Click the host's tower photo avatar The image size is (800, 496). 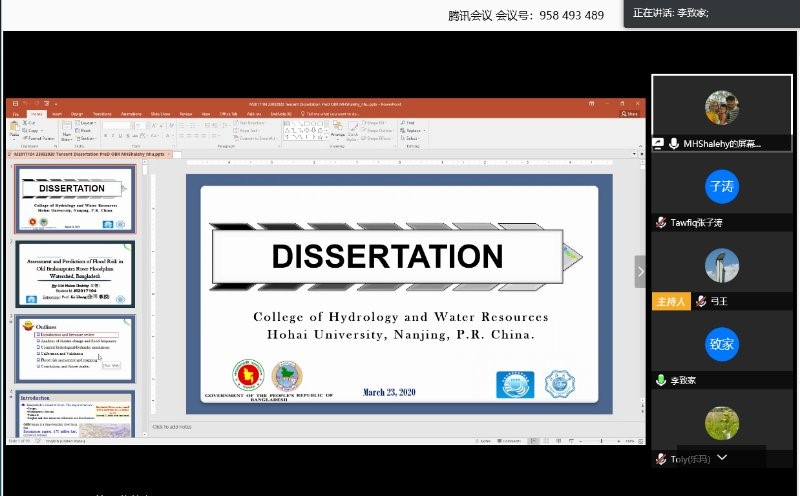coord(722,265)
